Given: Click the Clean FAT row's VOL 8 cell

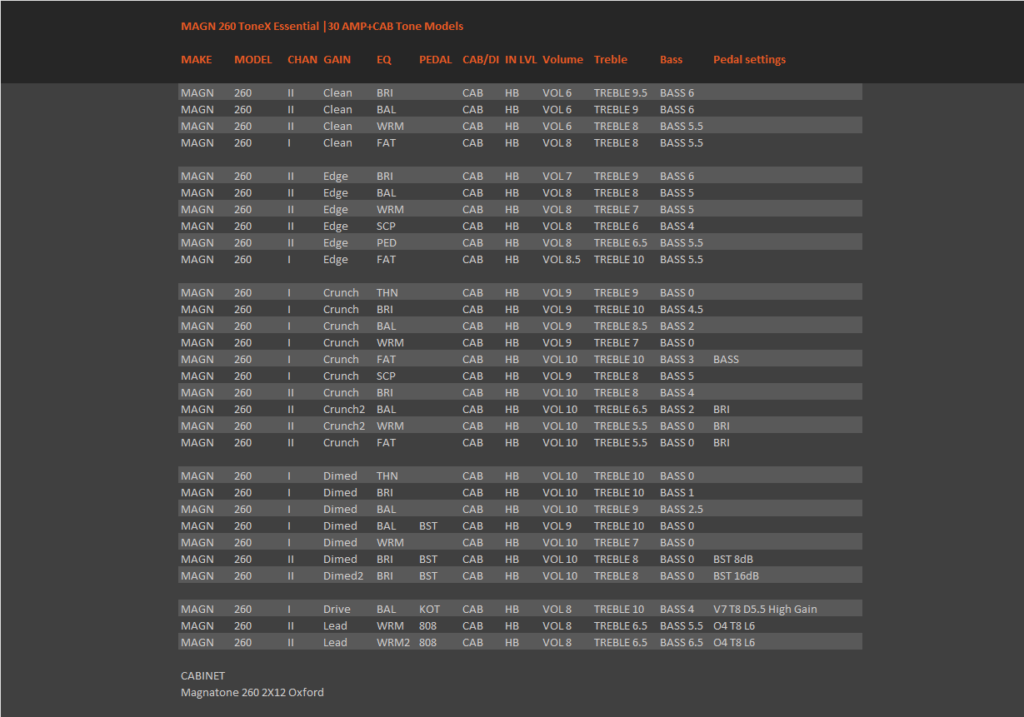Looking at the screenshot, I should 556,143.
